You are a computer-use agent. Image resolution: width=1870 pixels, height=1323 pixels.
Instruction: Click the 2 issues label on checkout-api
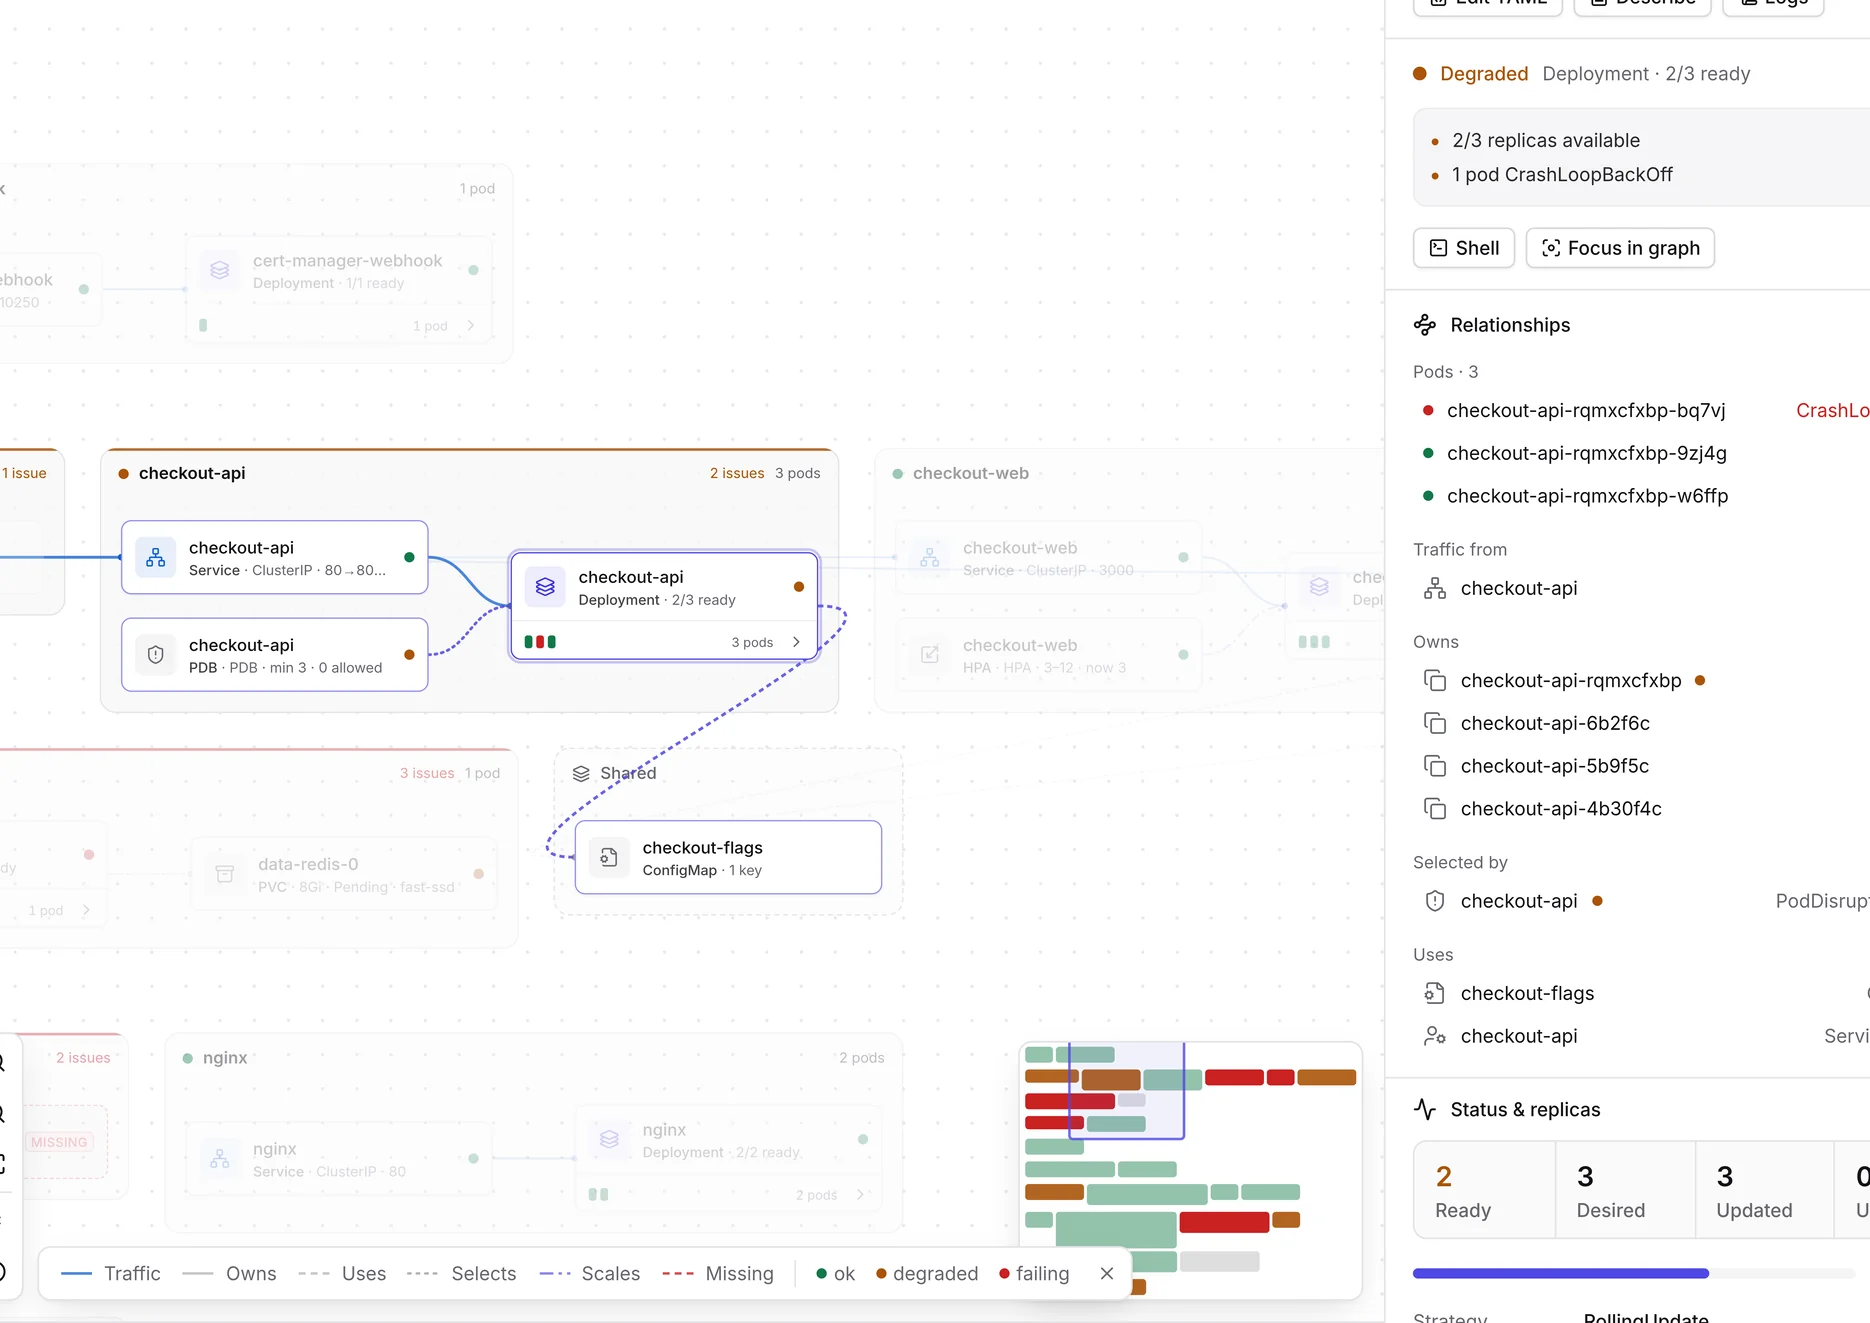[737, 473]
